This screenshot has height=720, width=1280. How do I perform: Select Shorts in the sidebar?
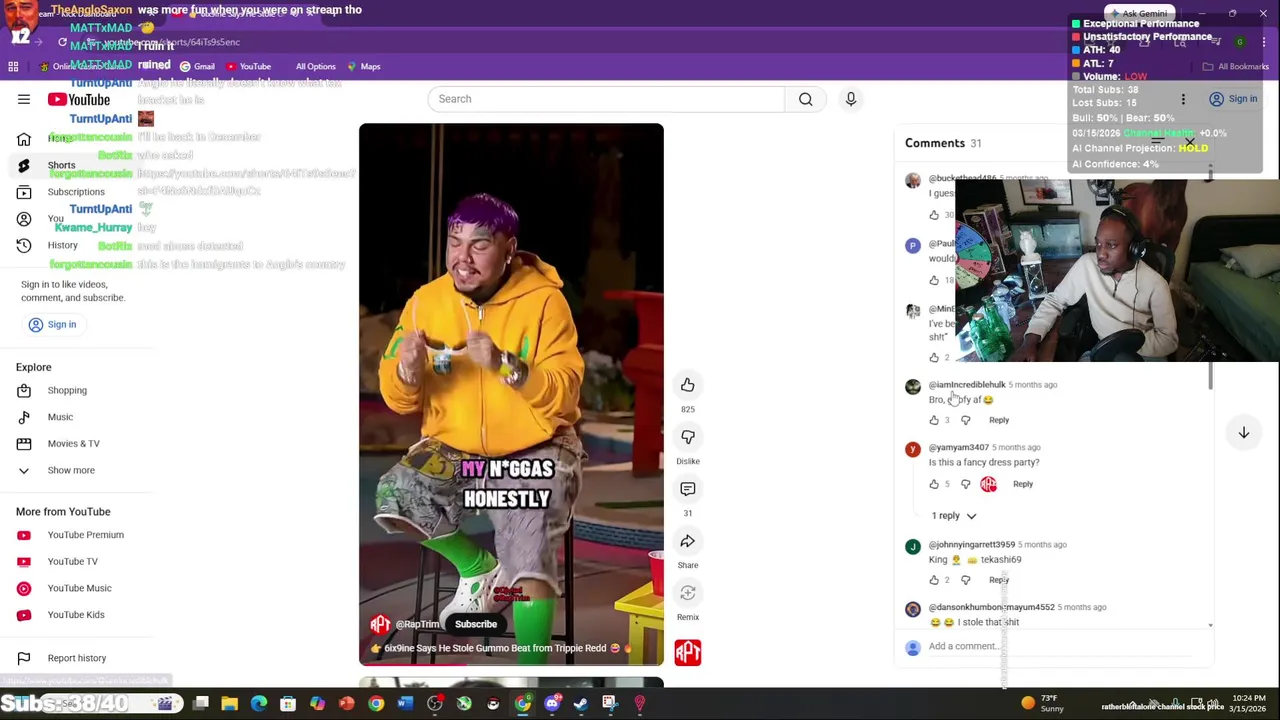61,165
